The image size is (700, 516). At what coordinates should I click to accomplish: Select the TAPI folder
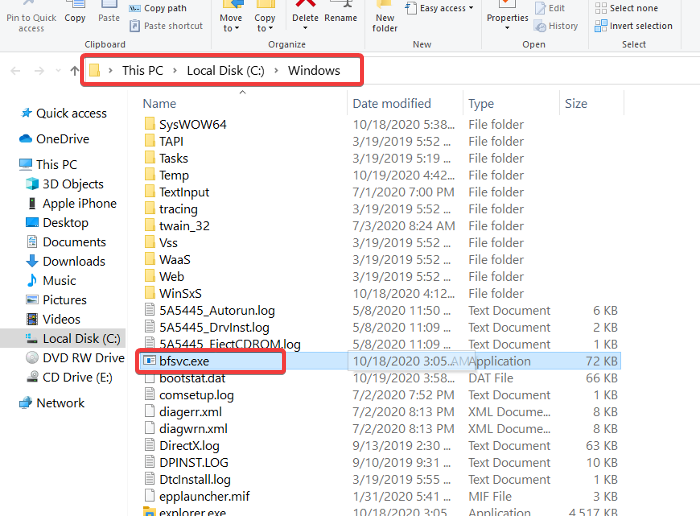(x=164, y=141)
